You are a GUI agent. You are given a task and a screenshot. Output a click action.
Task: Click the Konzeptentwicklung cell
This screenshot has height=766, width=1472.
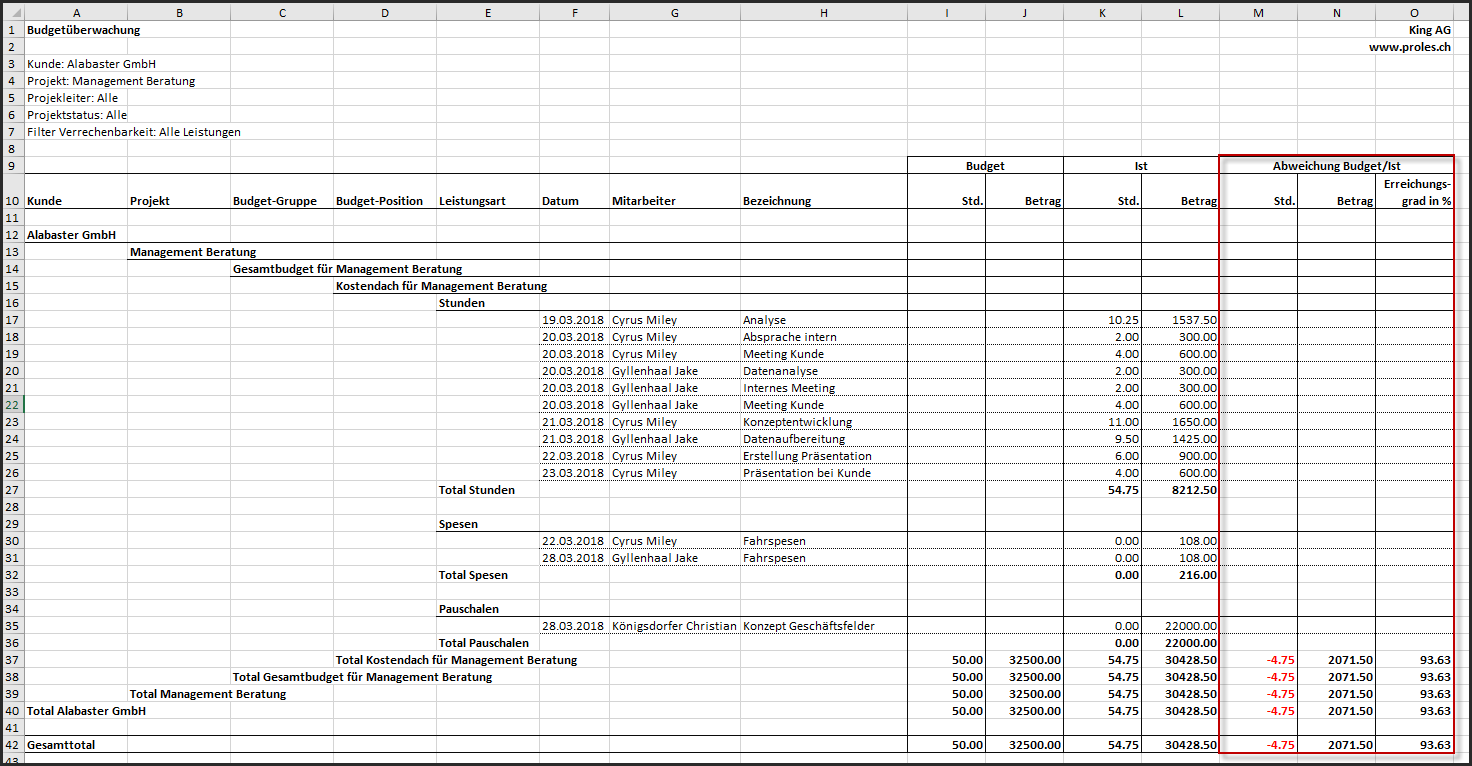[x=797, y=422]
